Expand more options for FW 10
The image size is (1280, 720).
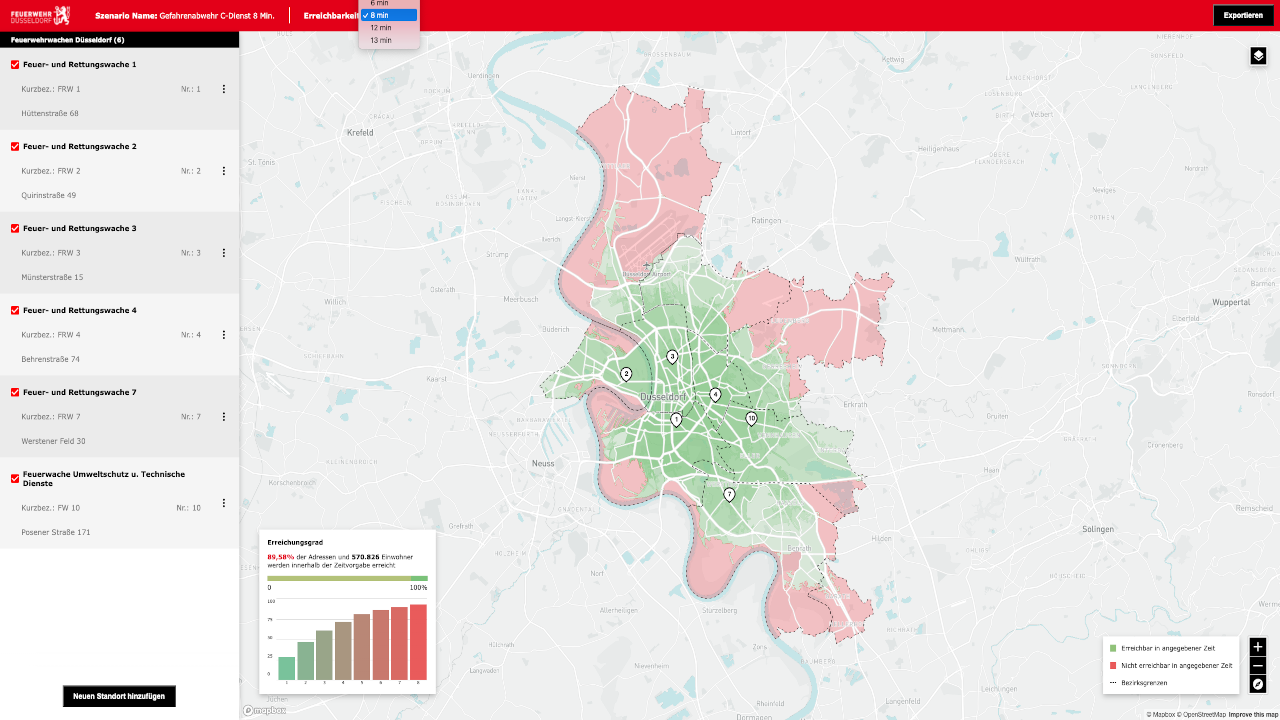coord(223,503)
